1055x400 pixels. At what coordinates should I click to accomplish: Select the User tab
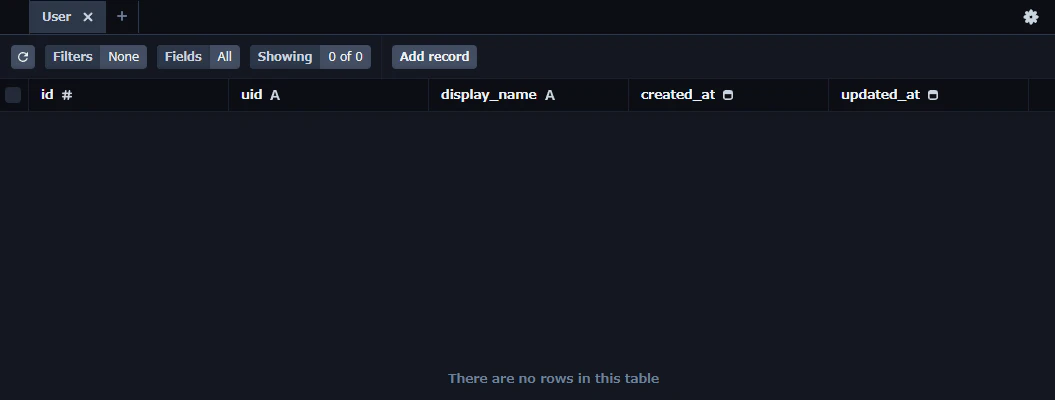pos(67,17)
